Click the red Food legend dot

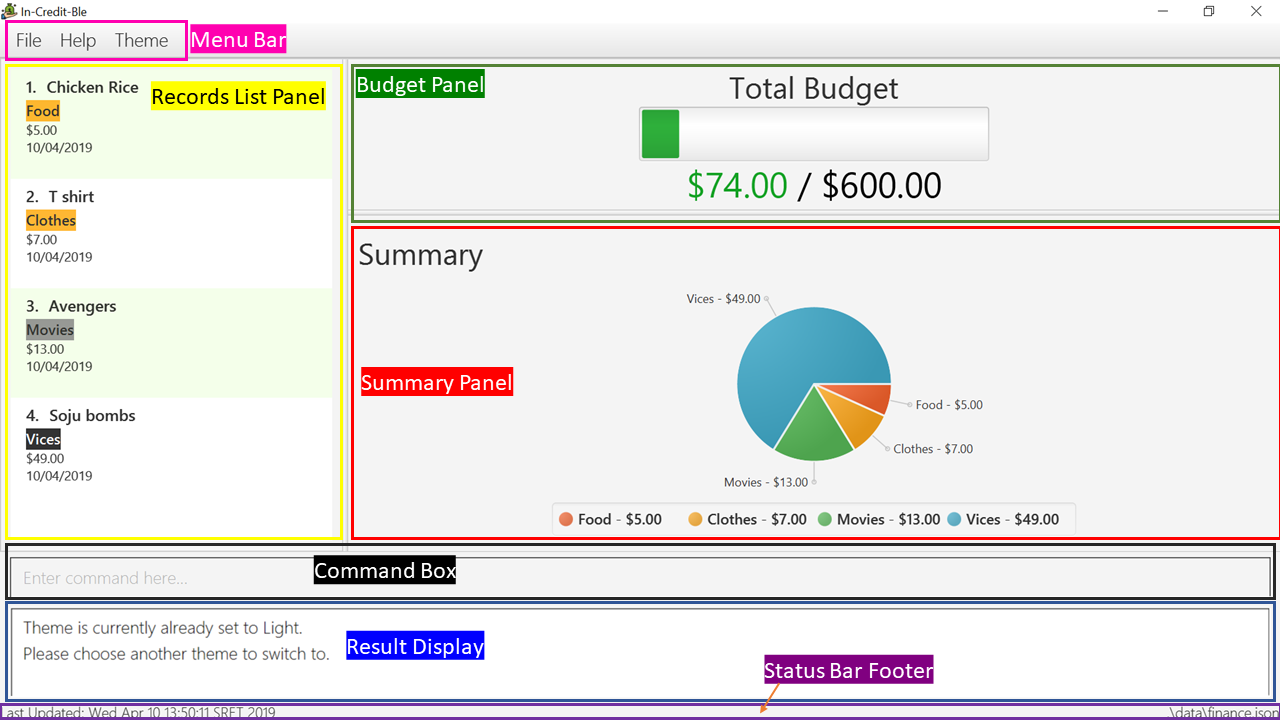[x=566, y=519]
